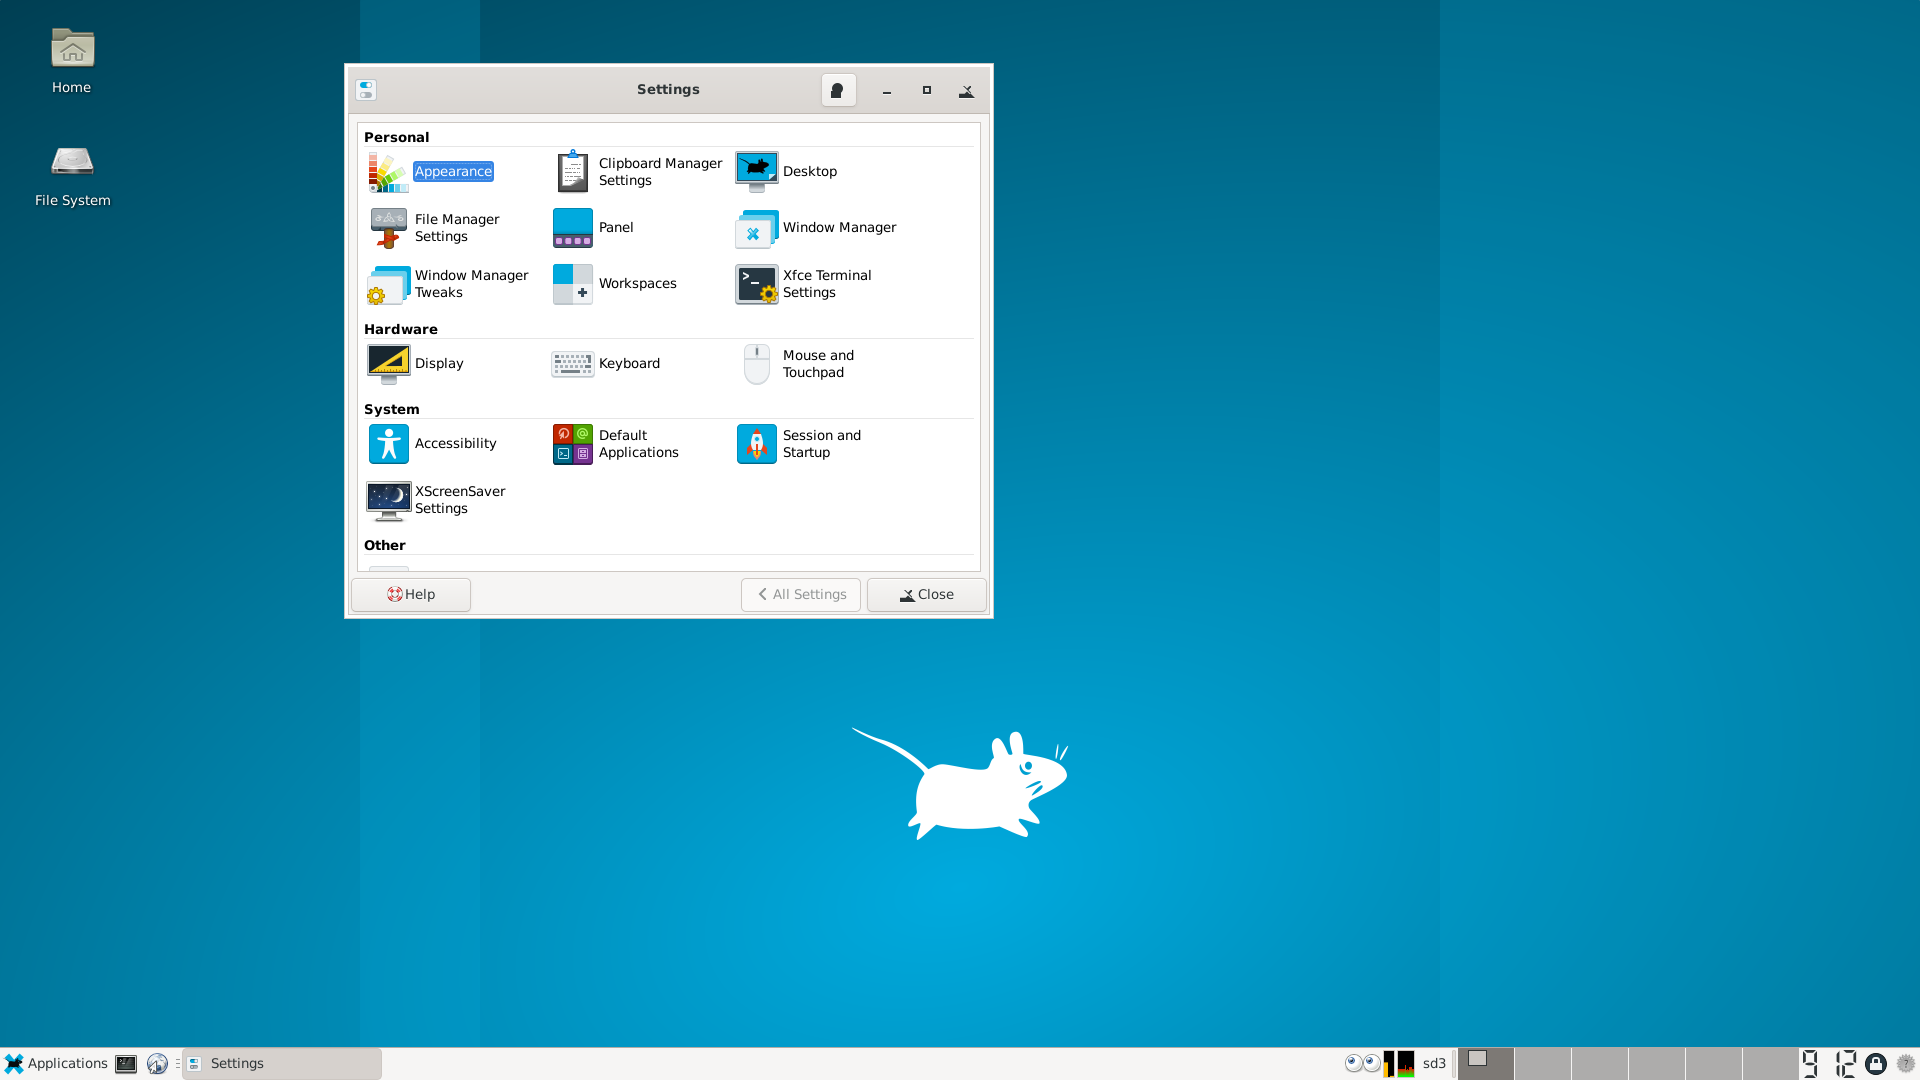1920x1080 pixels.
Task: Open the Desktop settings icon
Action: (757, 172)
